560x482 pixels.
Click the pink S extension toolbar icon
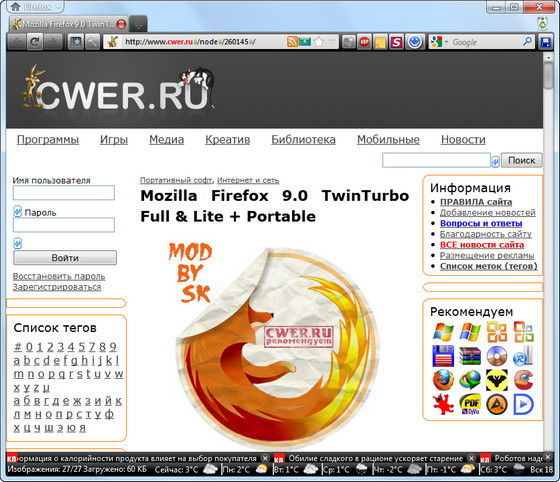click(x=396, y=42)
